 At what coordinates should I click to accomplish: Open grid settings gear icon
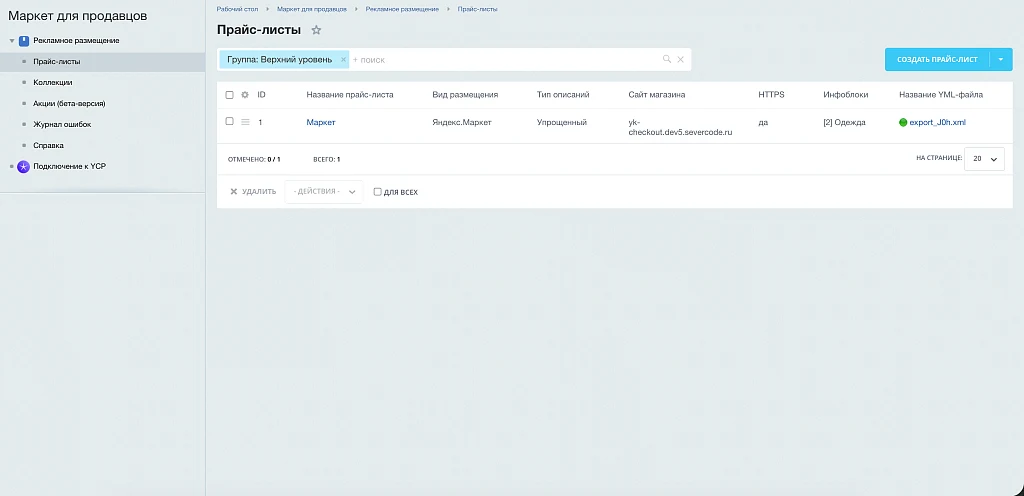[x=245, y=95]
